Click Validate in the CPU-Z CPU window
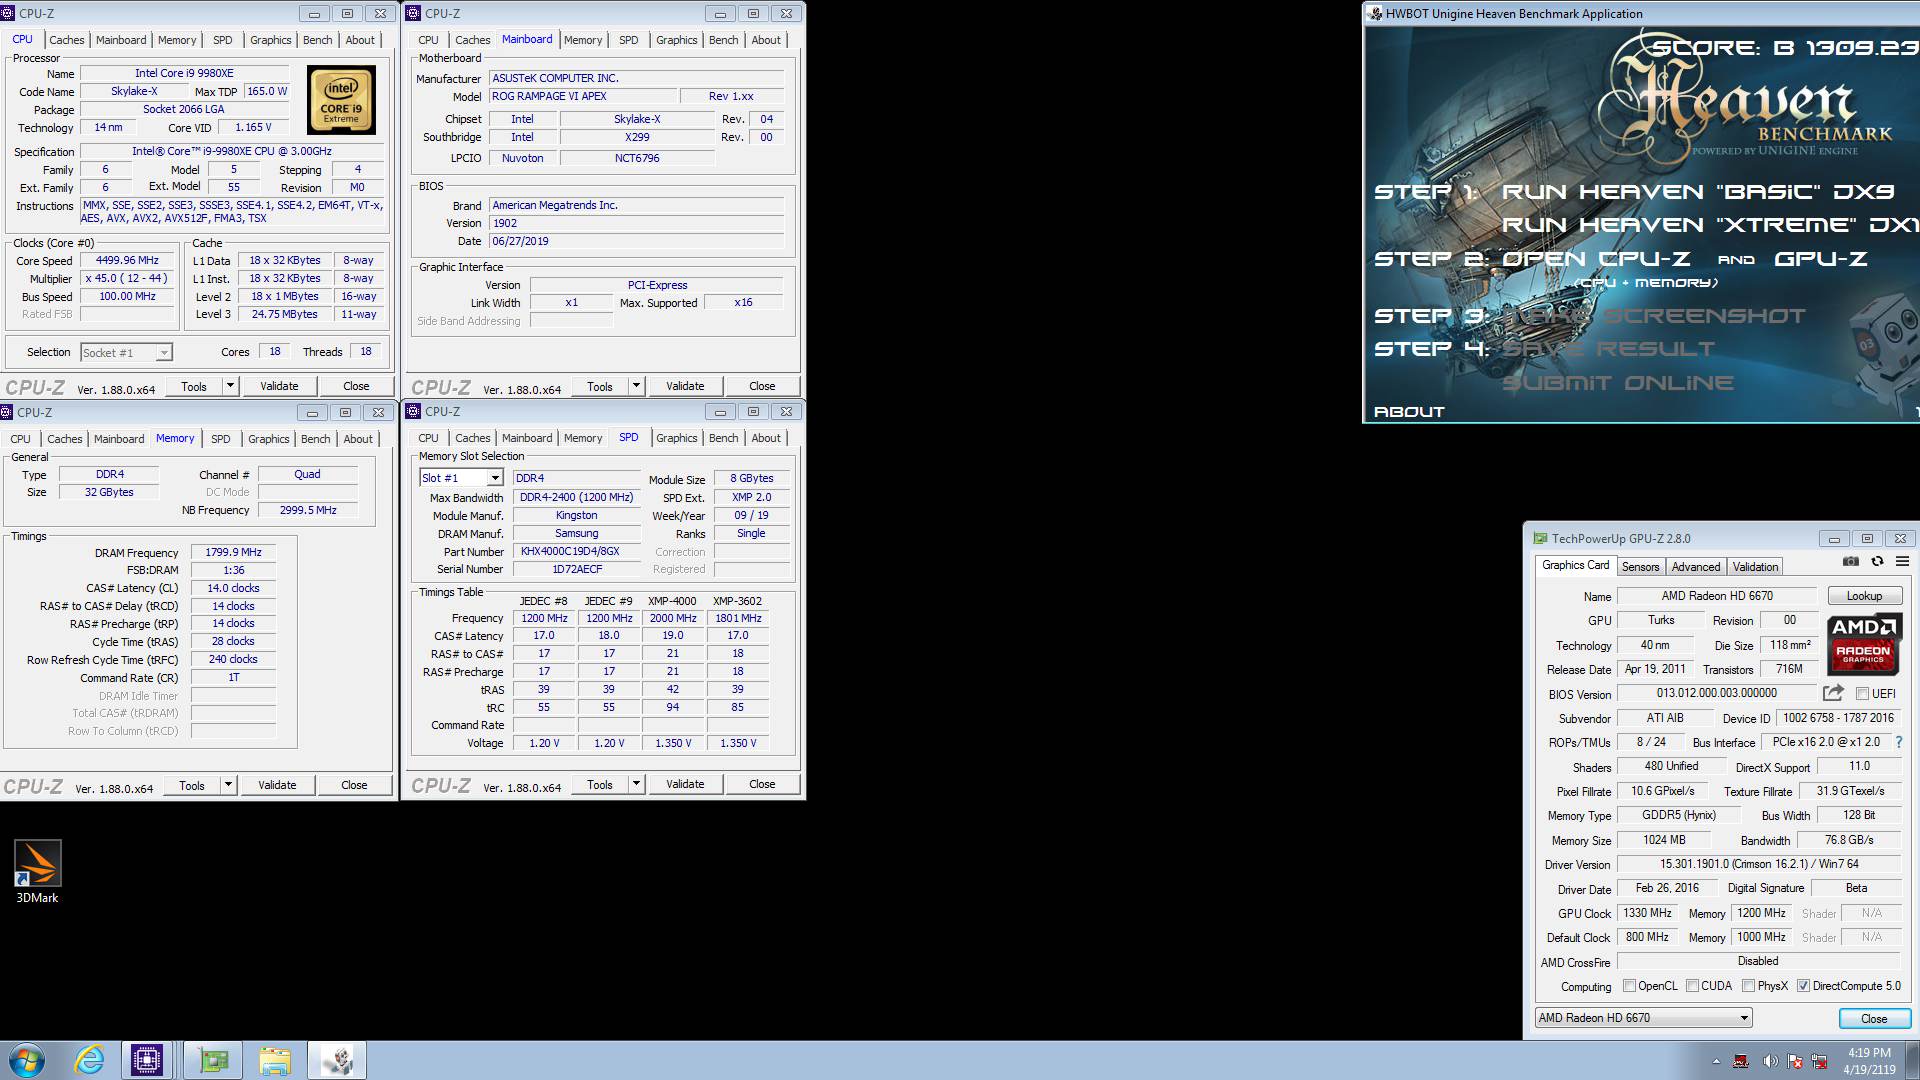Image resolution: width=1920 pixels, height=1080 pixels. click(279, 386)
